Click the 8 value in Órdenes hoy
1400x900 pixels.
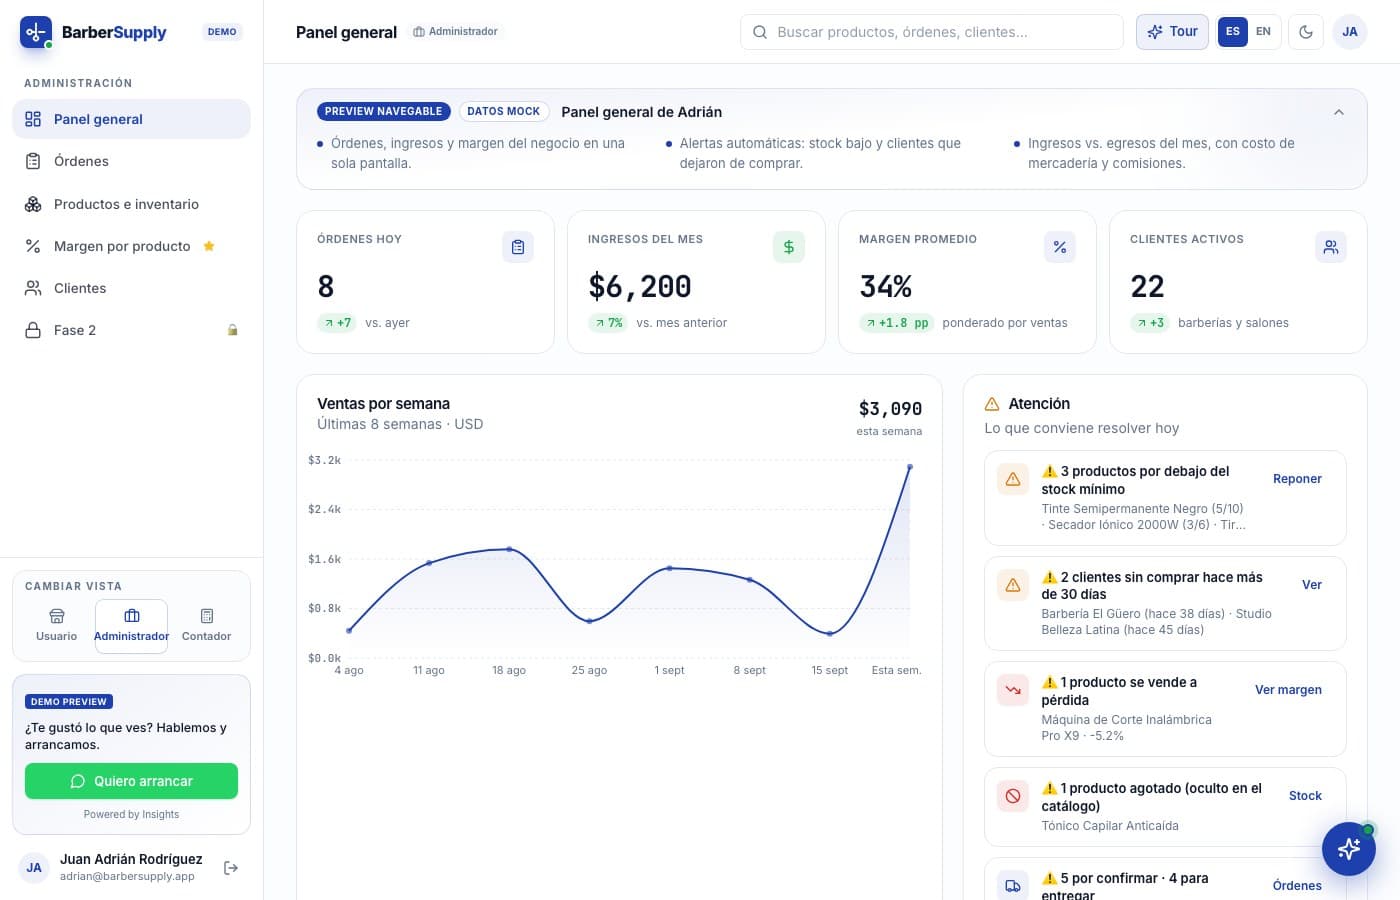326,287
